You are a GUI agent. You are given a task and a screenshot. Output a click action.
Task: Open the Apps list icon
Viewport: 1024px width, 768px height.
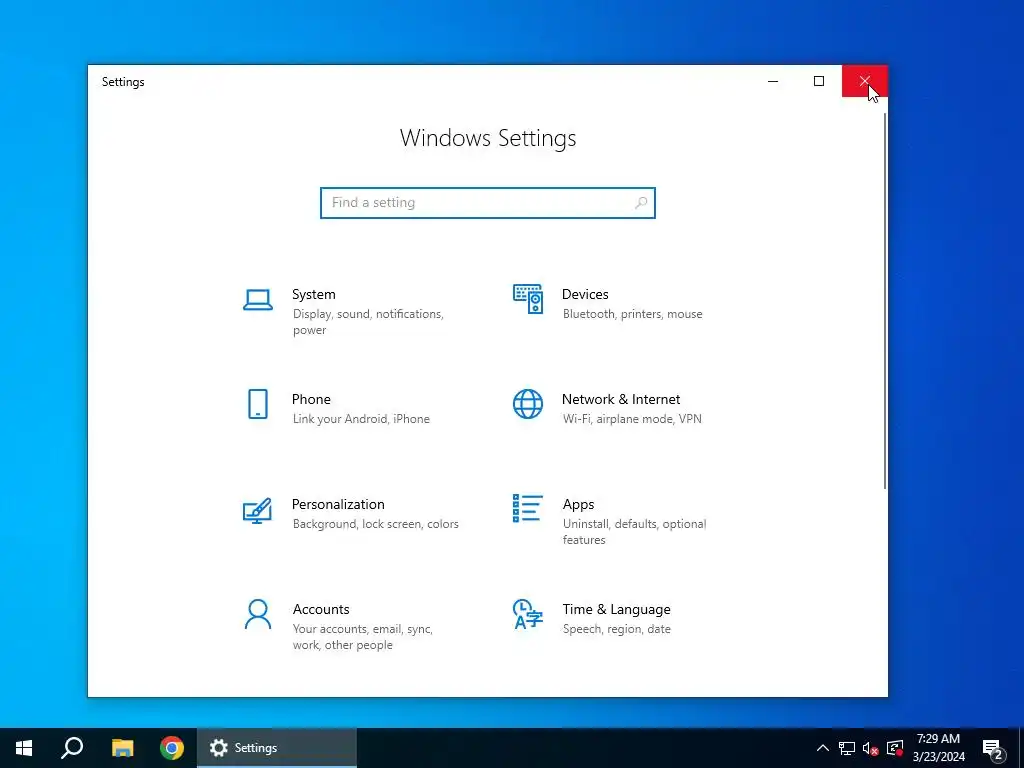[528, 508]
